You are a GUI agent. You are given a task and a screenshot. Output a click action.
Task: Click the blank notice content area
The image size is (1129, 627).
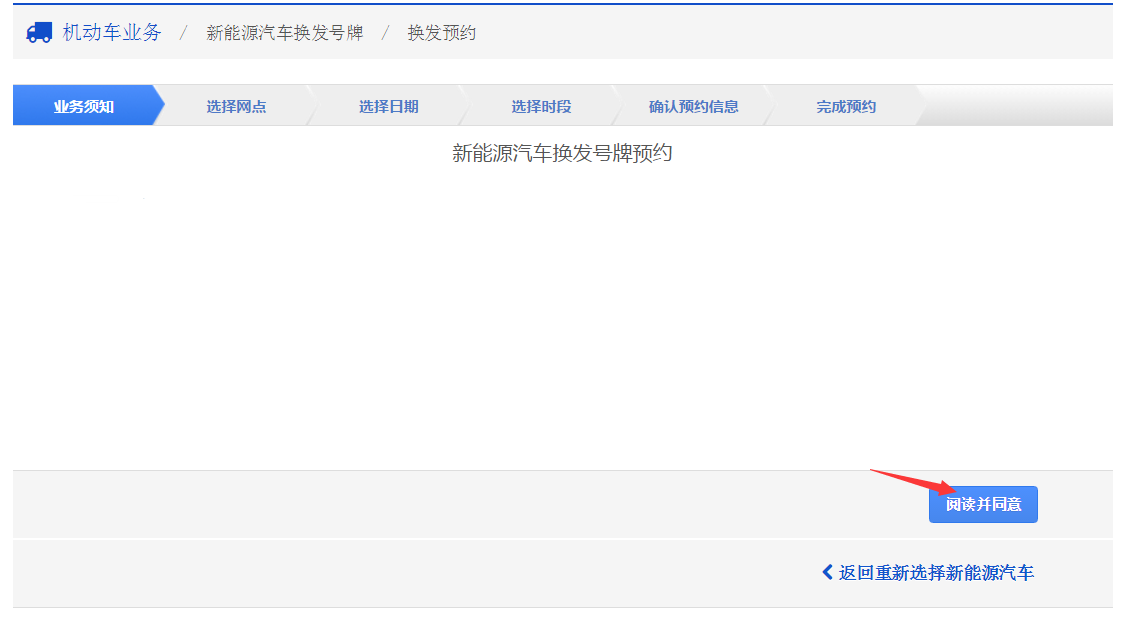(x=562, y=320)
